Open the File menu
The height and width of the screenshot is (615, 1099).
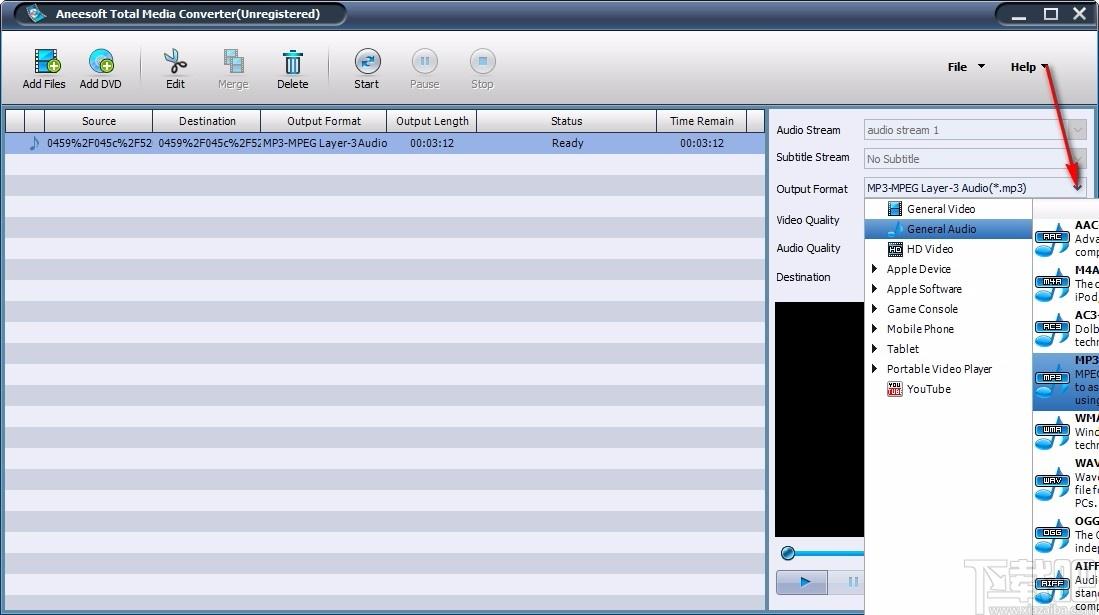tap(966, 67)
